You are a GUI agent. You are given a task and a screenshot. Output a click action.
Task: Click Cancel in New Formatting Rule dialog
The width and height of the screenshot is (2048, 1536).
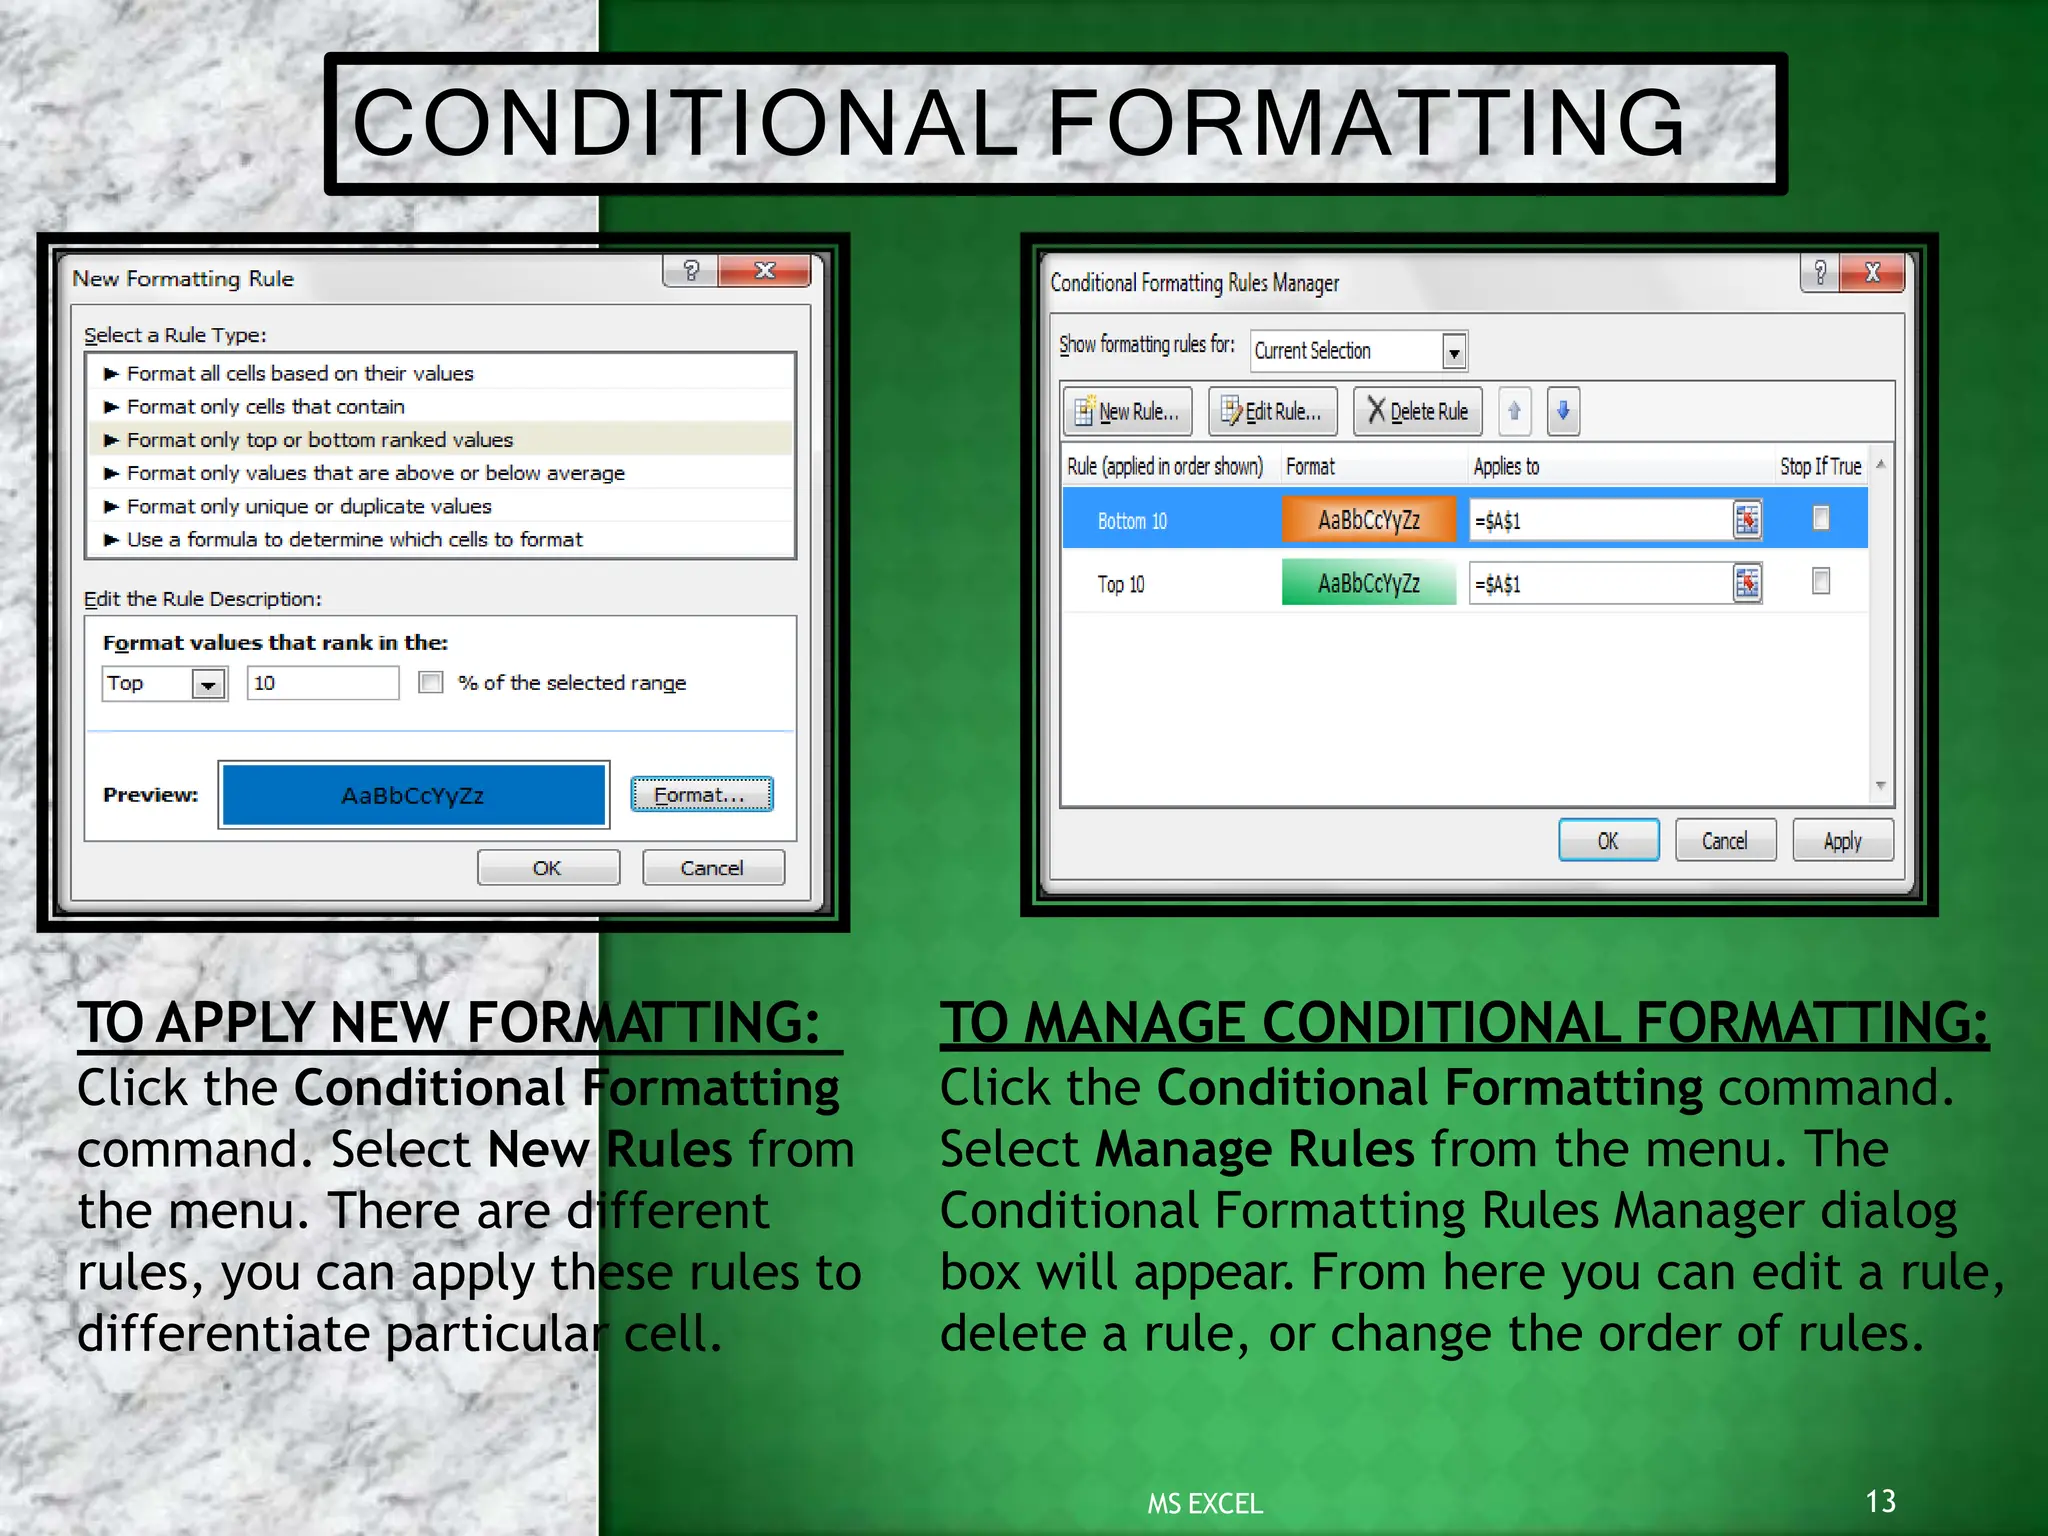point(713,867)
